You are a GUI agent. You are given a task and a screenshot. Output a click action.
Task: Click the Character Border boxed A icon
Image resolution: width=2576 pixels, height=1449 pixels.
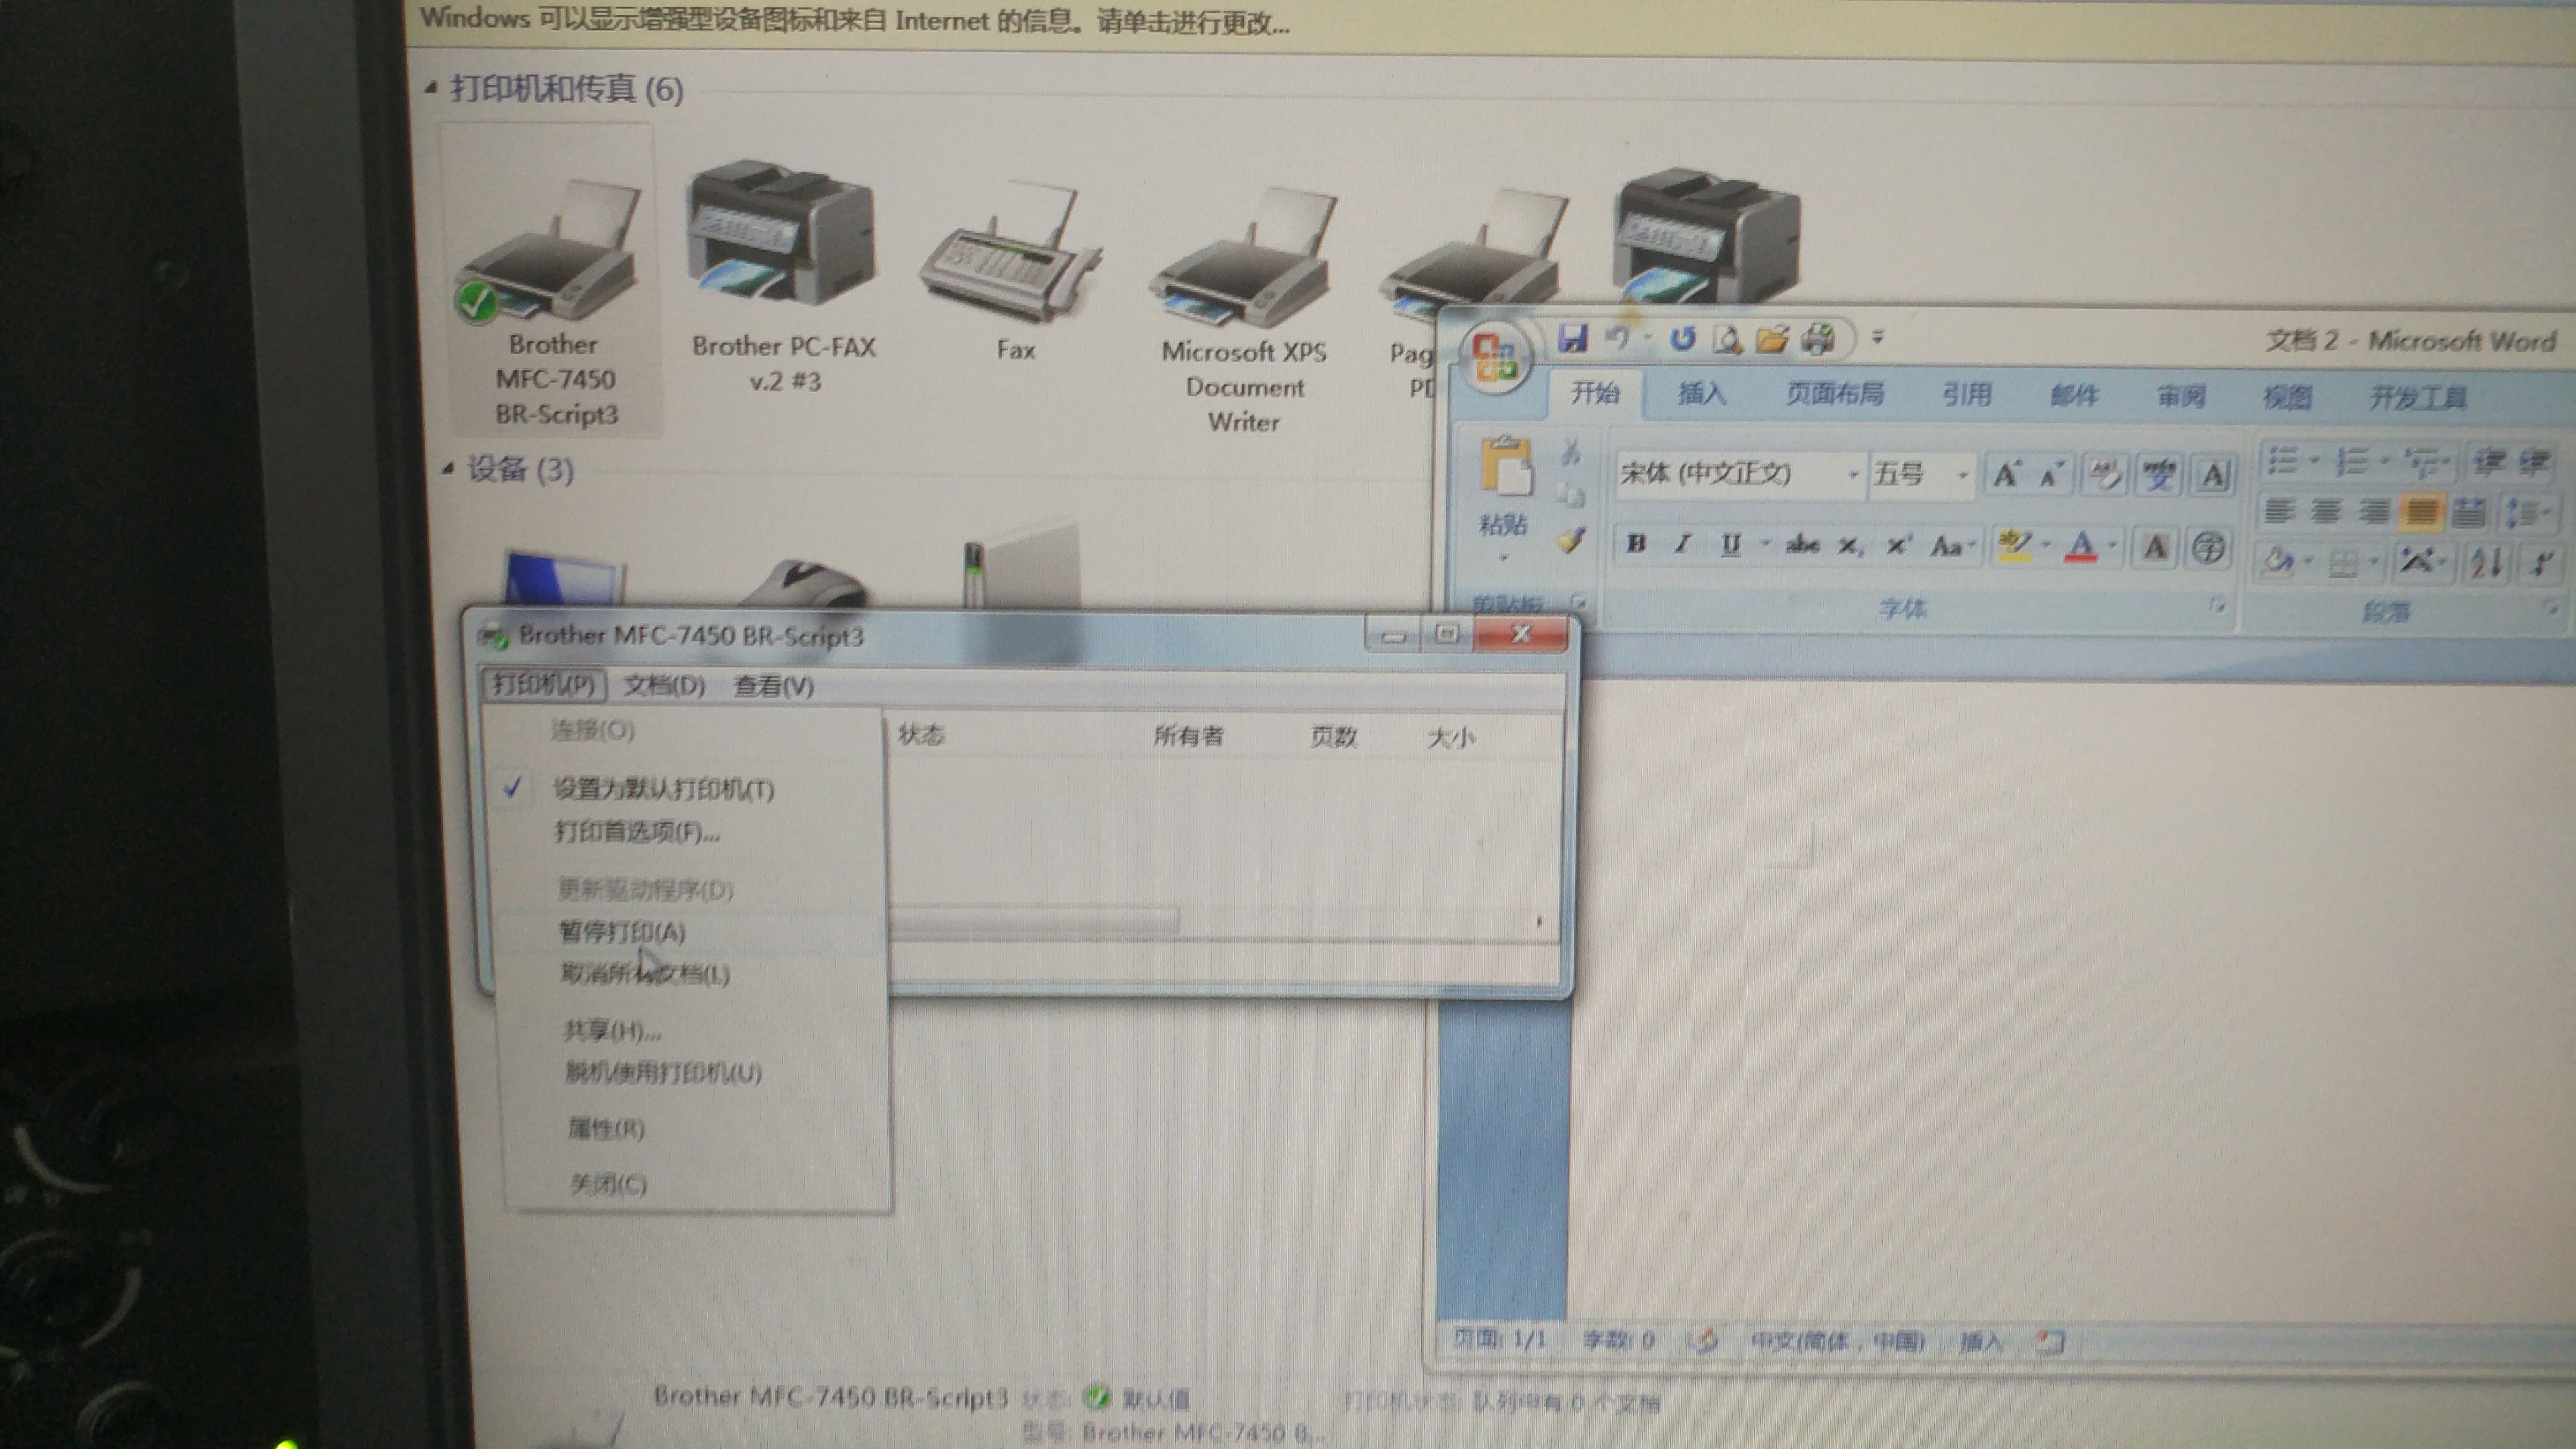point(2213,475)
